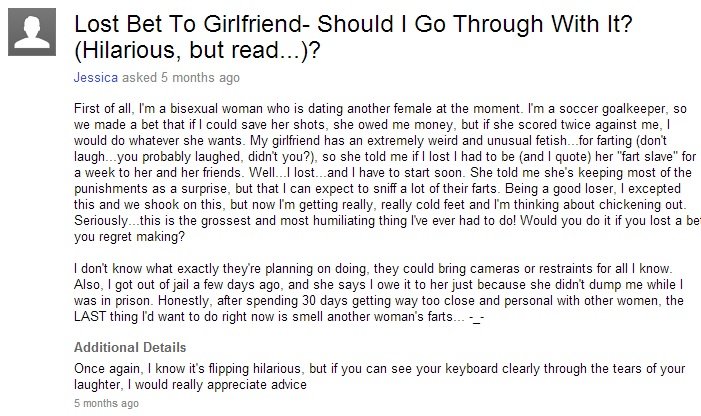The height and width of the screenshot is (416, 701).
Task: Click the bottom '5 months ago' timestamp
Action: pyautogui.click(x=108, y=404)
